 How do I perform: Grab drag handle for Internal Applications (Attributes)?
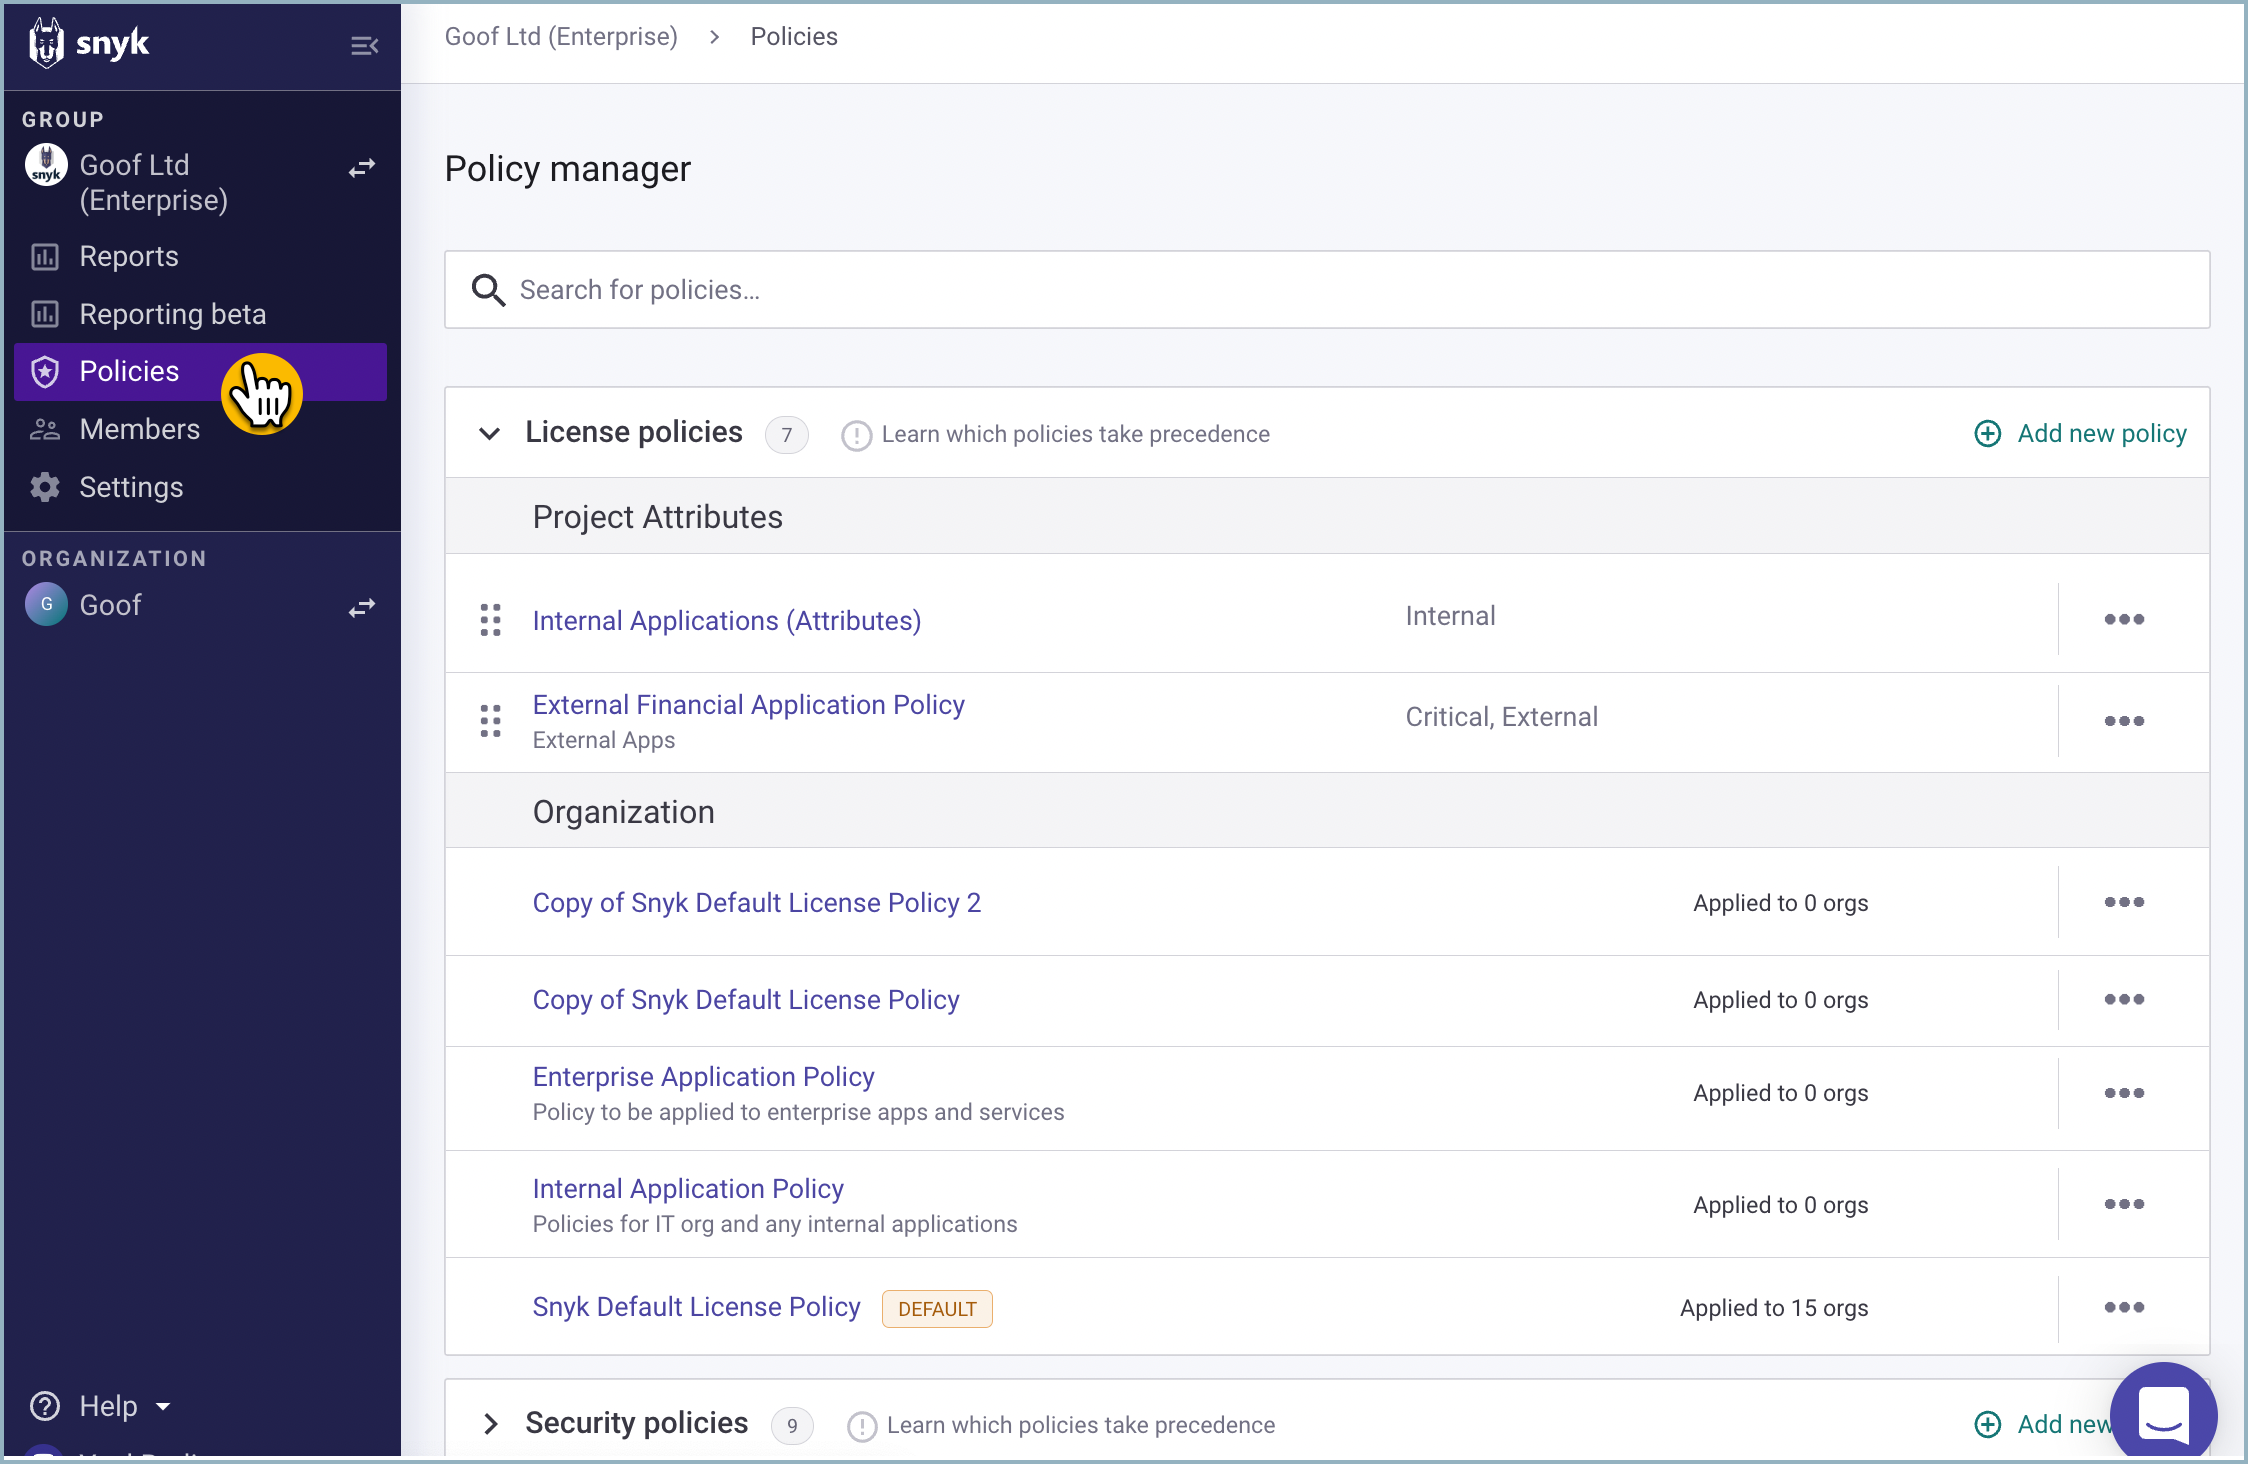coord(490,620)
